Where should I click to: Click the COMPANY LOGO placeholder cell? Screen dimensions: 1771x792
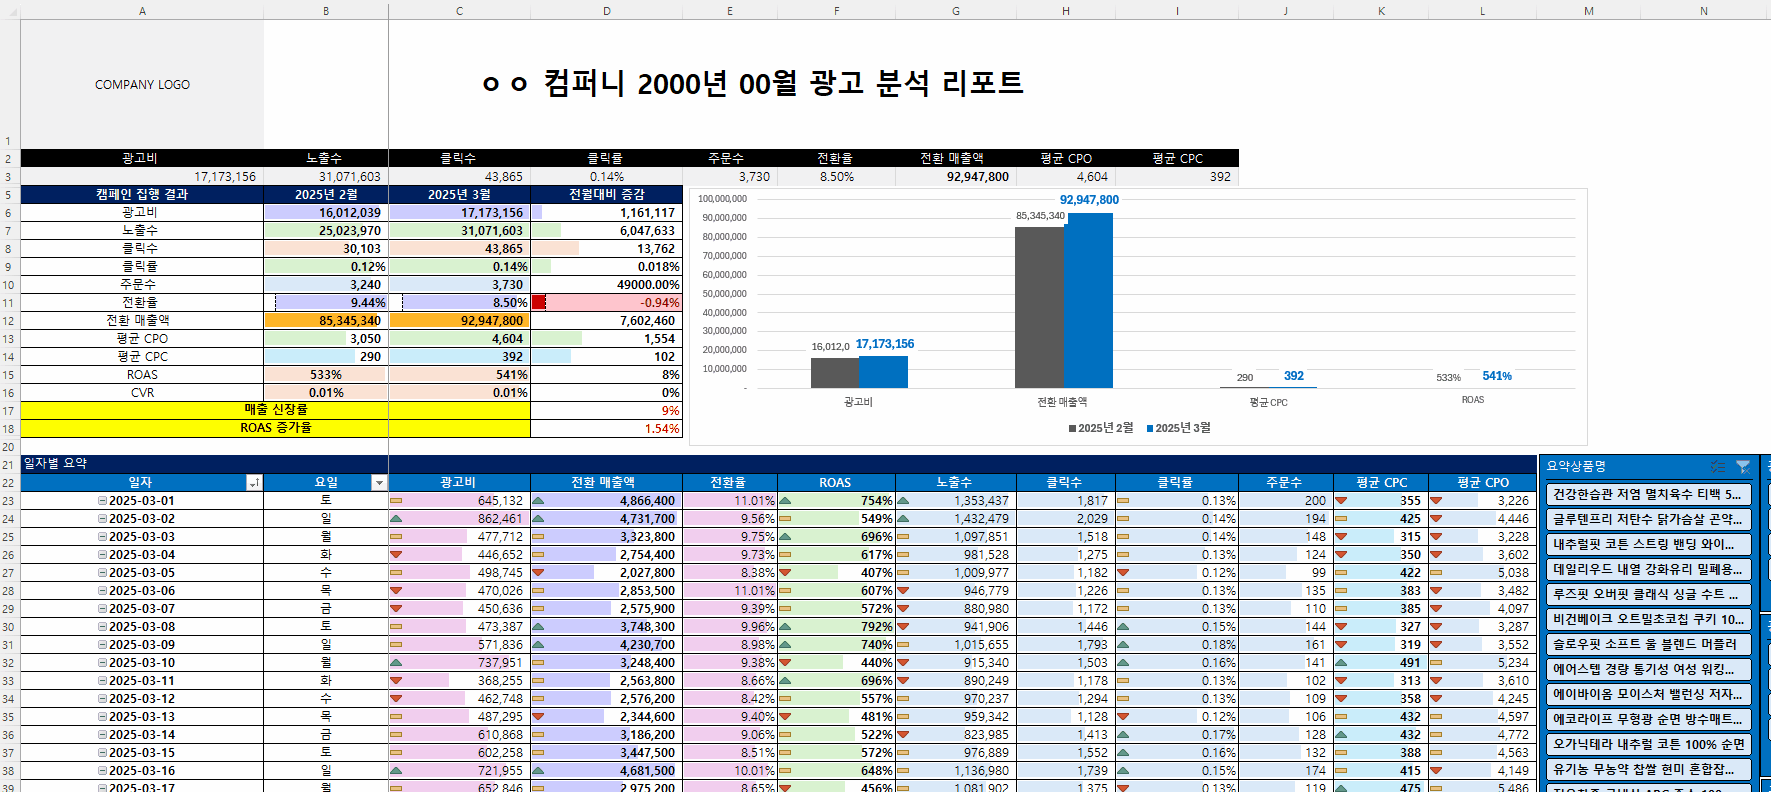pos(142,85)
